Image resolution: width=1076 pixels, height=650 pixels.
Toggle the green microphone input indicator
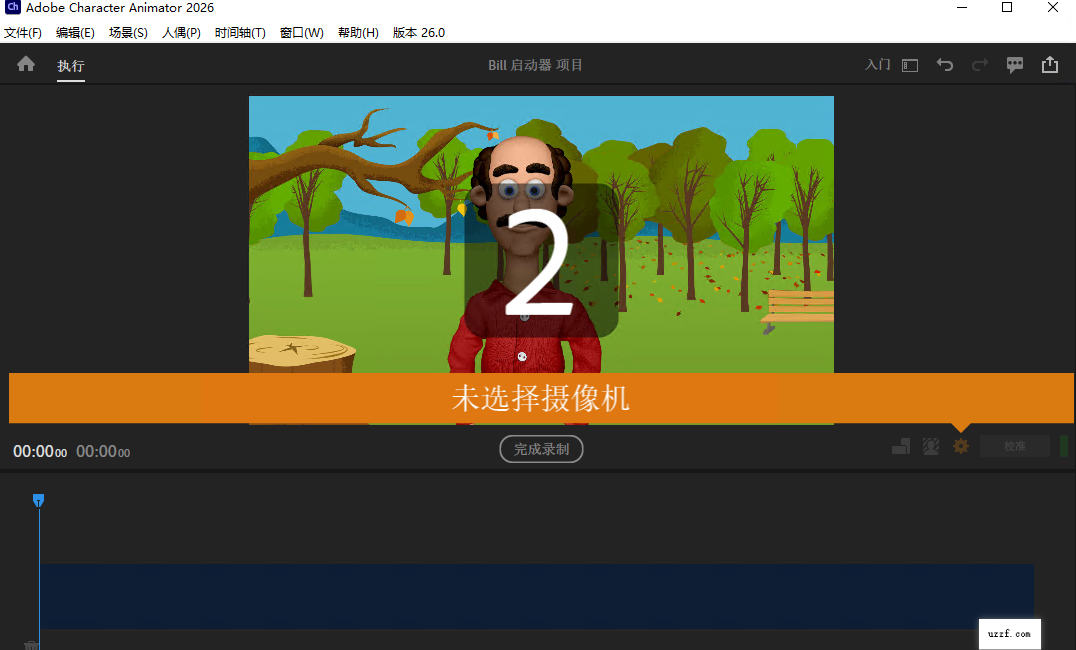[x=1065, y=446]
